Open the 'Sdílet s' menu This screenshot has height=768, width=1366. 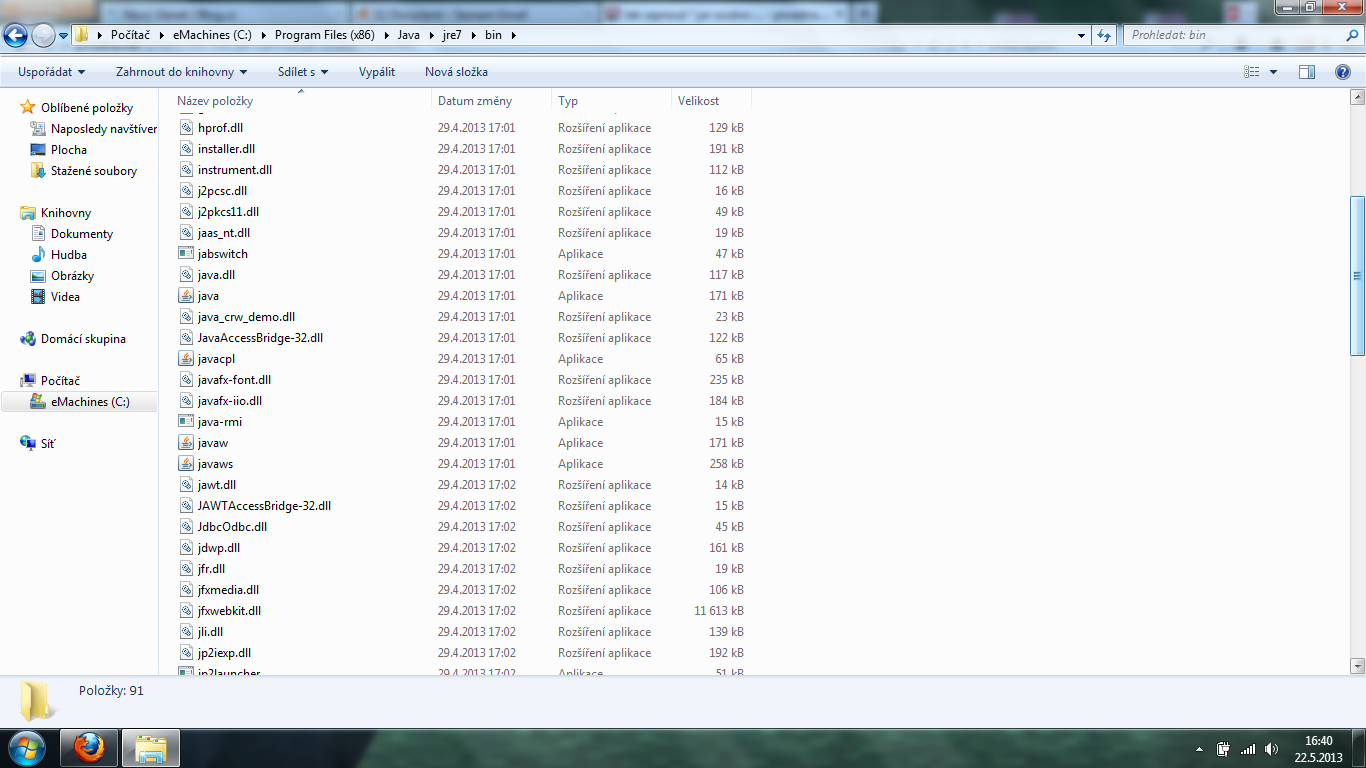coord(303,72)
